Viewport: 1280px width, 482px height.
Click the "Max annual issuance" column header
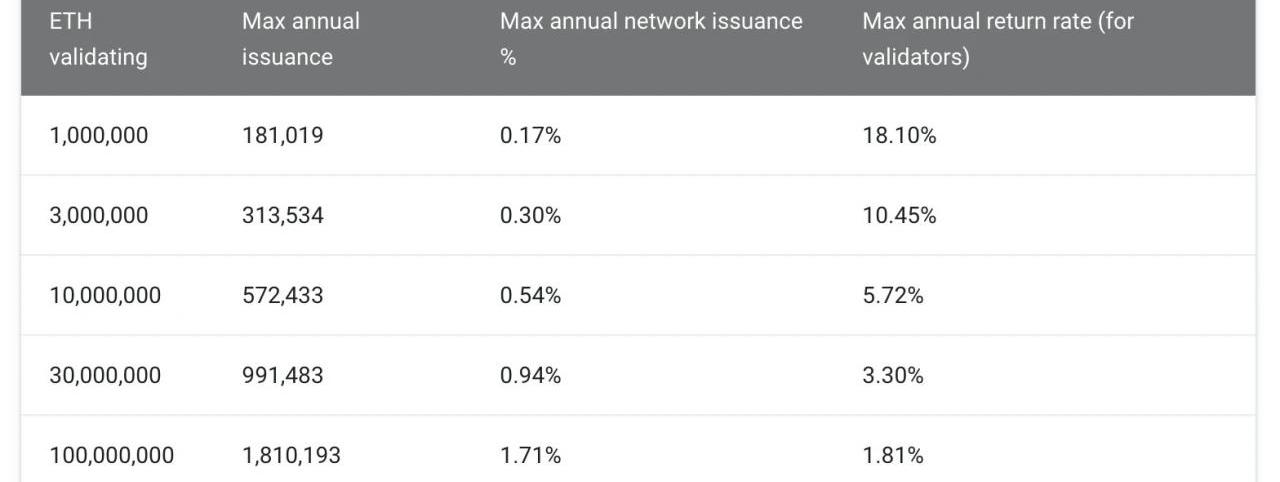301,39
